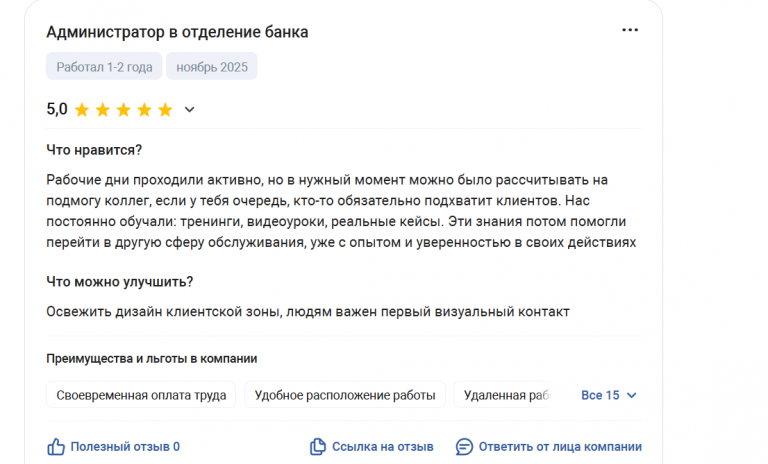
Task: Select the 'ноябрь 2025' date tag
Action: click(x=211, y=67)
